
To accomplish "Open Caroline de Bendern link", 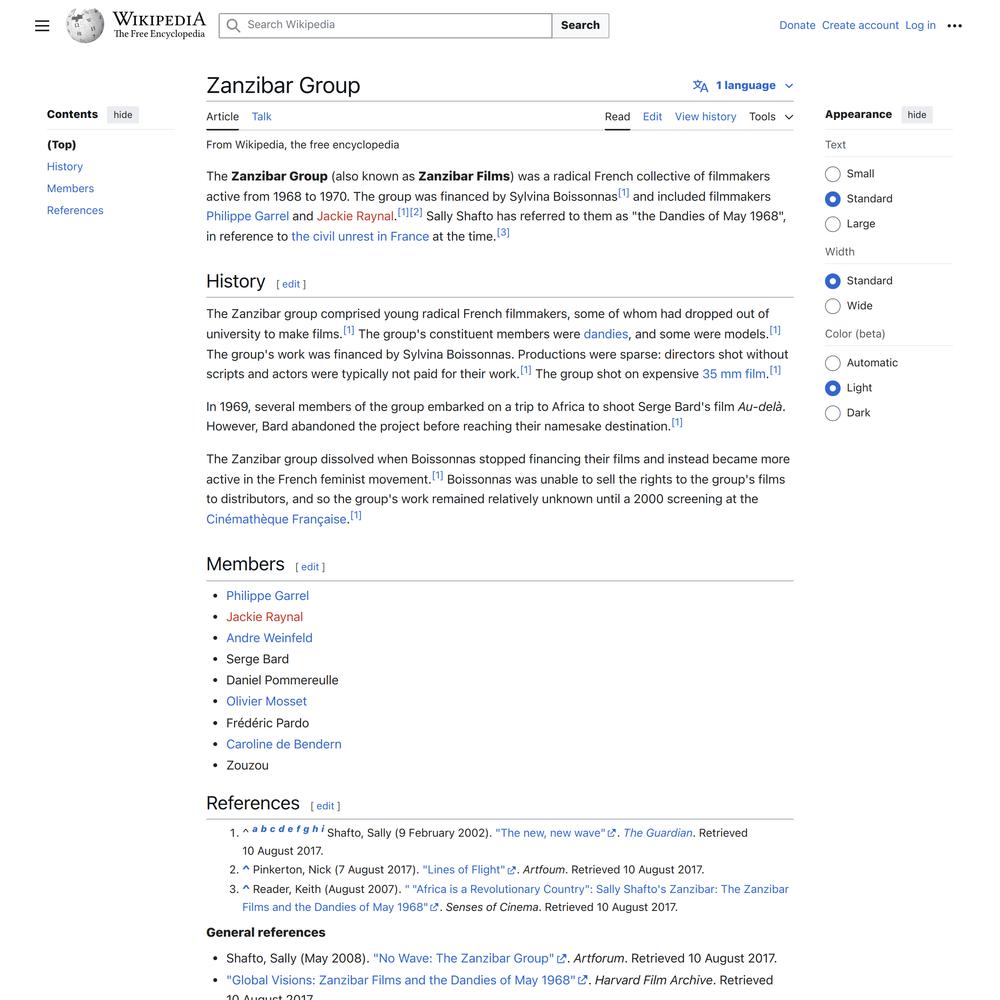I will [x=284, y=744].
